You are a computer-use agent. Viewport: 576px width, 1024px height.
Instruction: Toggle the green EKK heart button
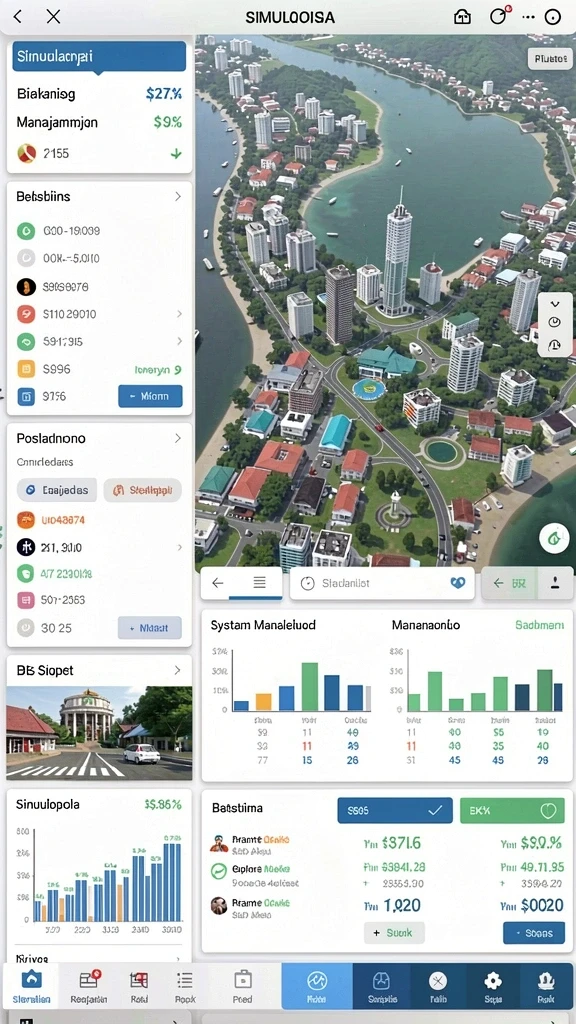click(x=512, y=810)
